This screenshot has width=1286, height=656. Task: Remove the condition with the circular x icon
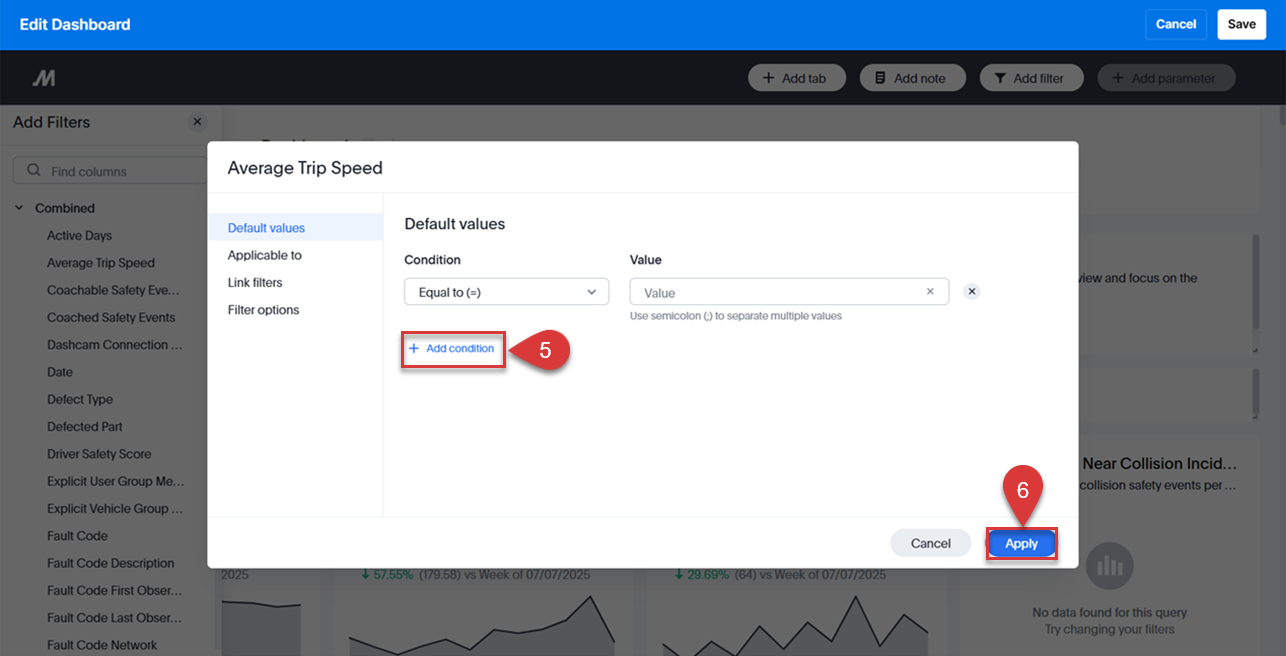coord(971,291)
